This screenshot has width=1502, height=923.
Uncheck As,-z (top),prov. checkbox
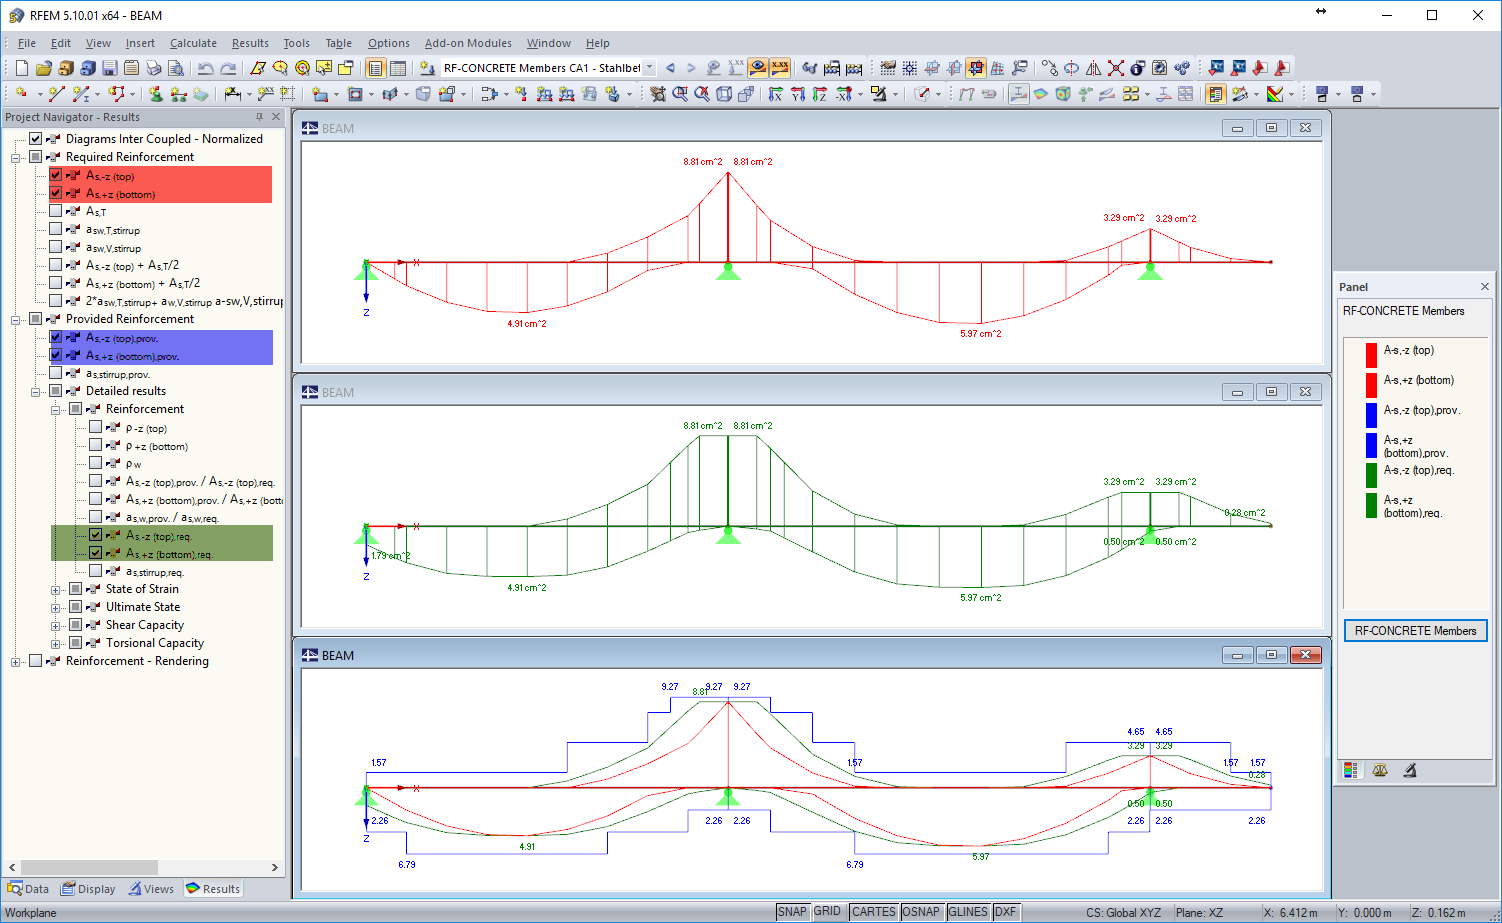coord(56,337)
